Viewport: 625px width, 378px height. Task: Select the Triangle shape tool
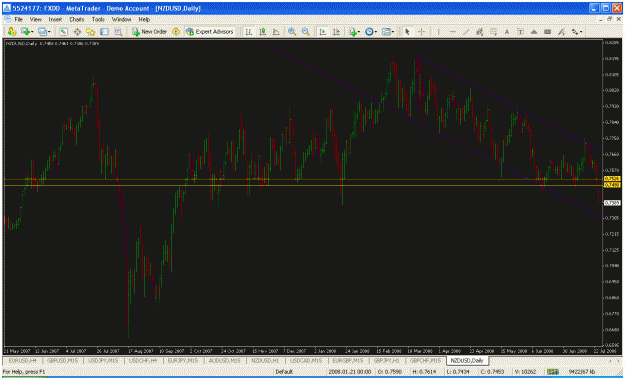(534, 32)
